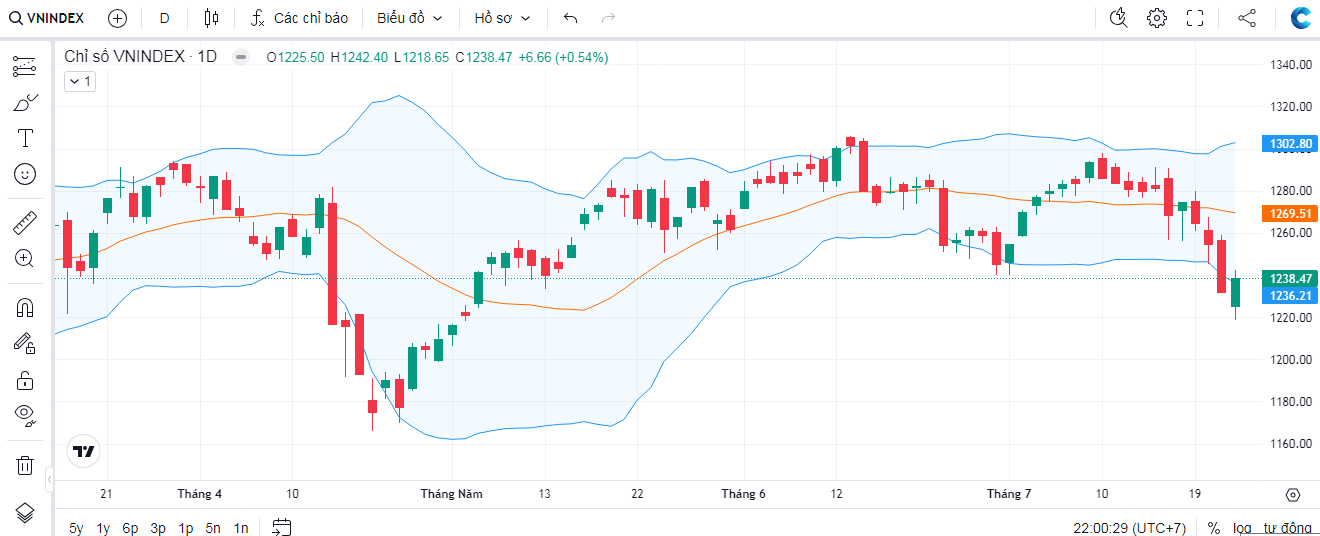The image size is (1320, 536).
Task: Select the 1p date range
Action: pos(186,528)
